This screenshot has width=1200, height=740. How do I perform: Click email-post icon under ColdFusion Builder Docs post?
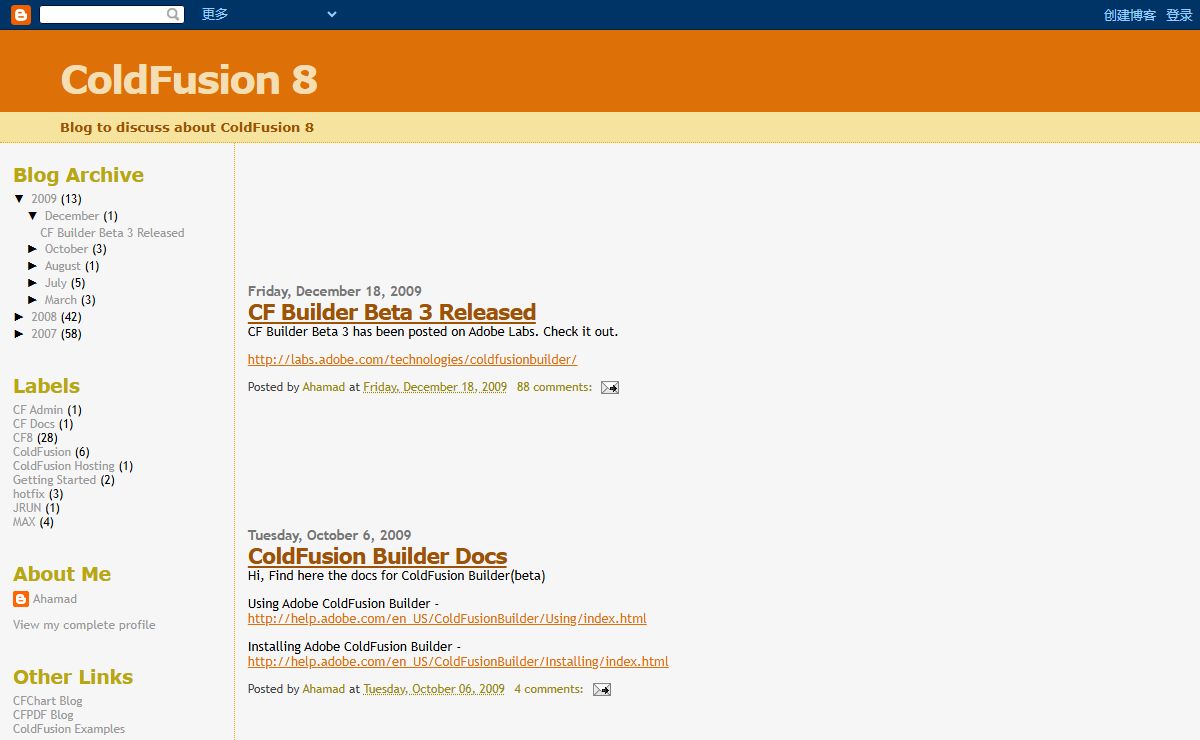601,690
